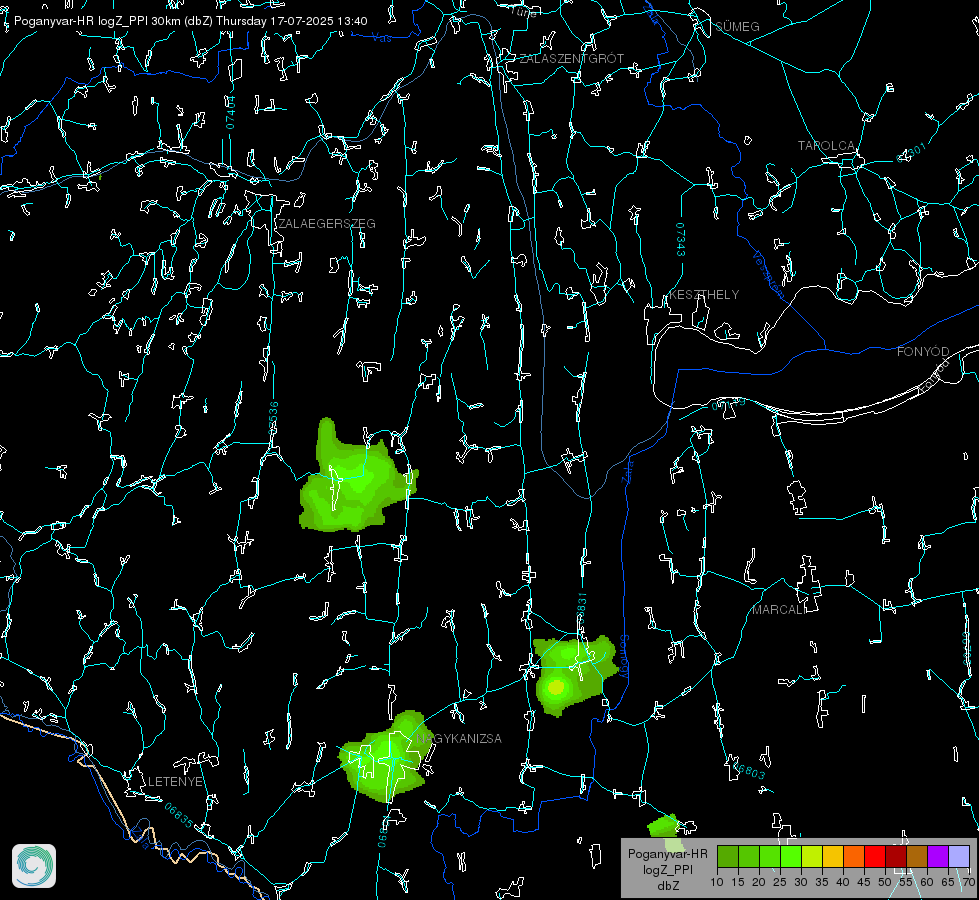Viewport: 979px width, 900px height.
Task: Click road number label 06803
Action: click(747, 769)
